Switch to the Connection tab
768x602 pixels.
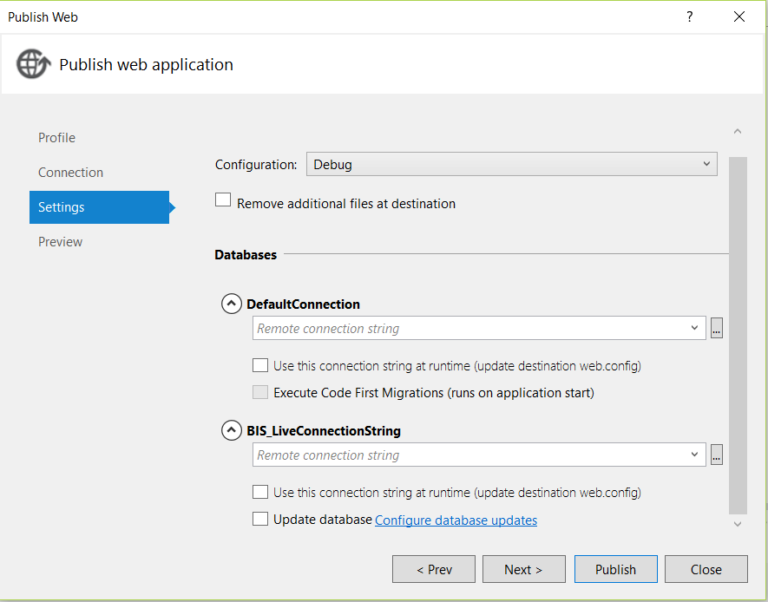[x=71, y=172]
